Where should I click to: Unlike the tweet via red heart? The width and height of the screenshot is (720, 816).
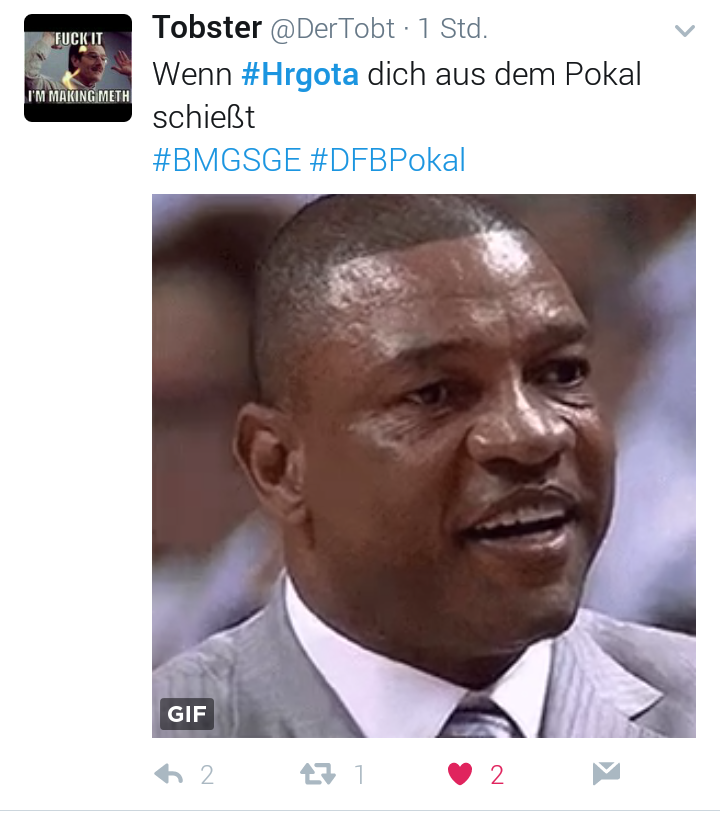(x=460, y=773)
